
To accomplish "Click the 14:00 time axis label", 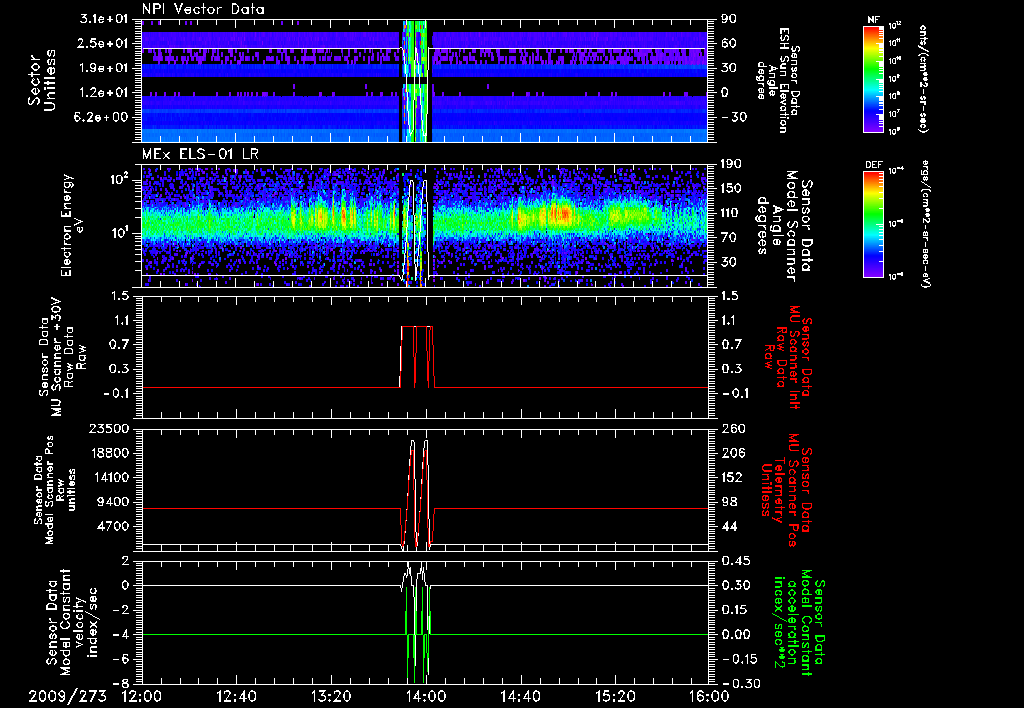I will click(426, 696).
